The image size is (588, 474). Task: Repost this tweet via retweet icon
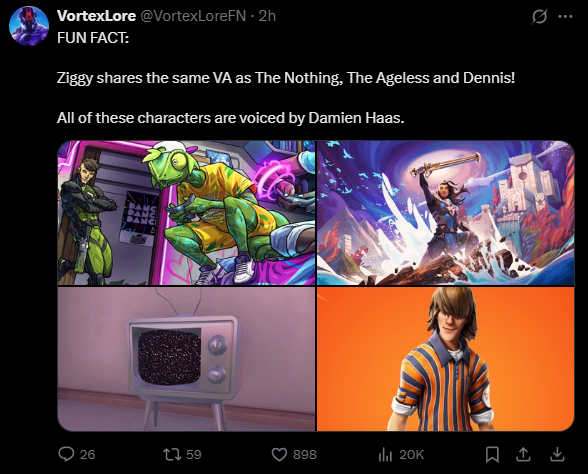(172, 454)
